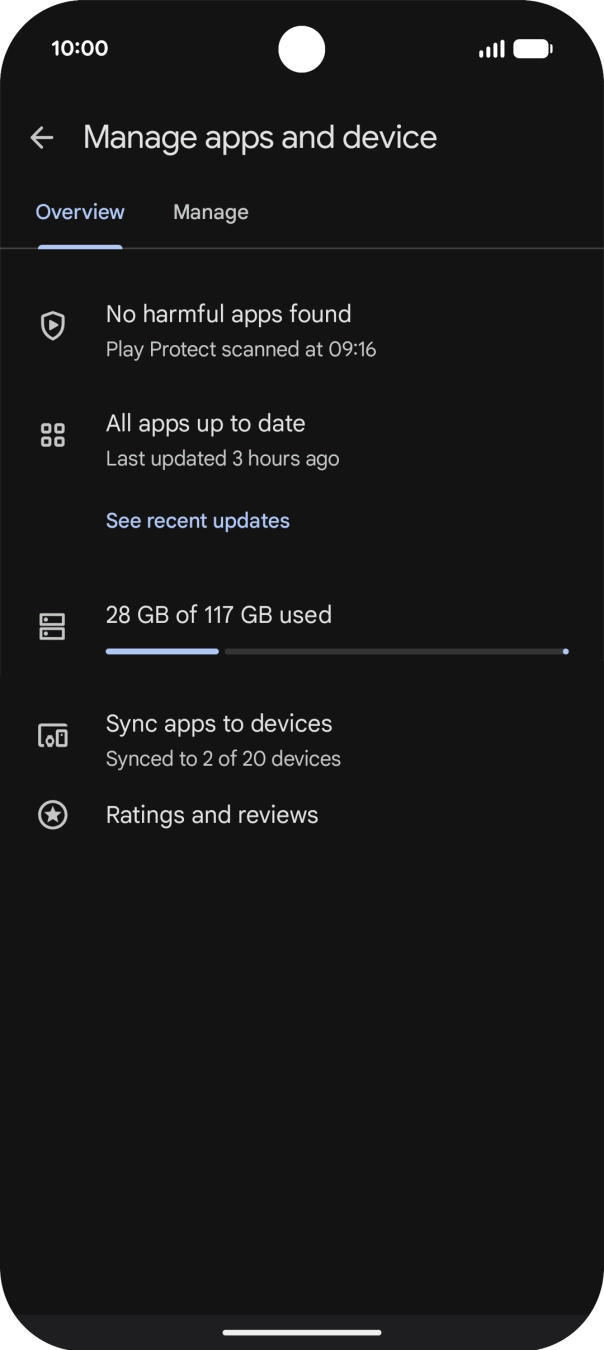Viewport: 604px width, 1350px height.
Task: Tap the 10:00 clock in status bar
Action: point(80,49)
